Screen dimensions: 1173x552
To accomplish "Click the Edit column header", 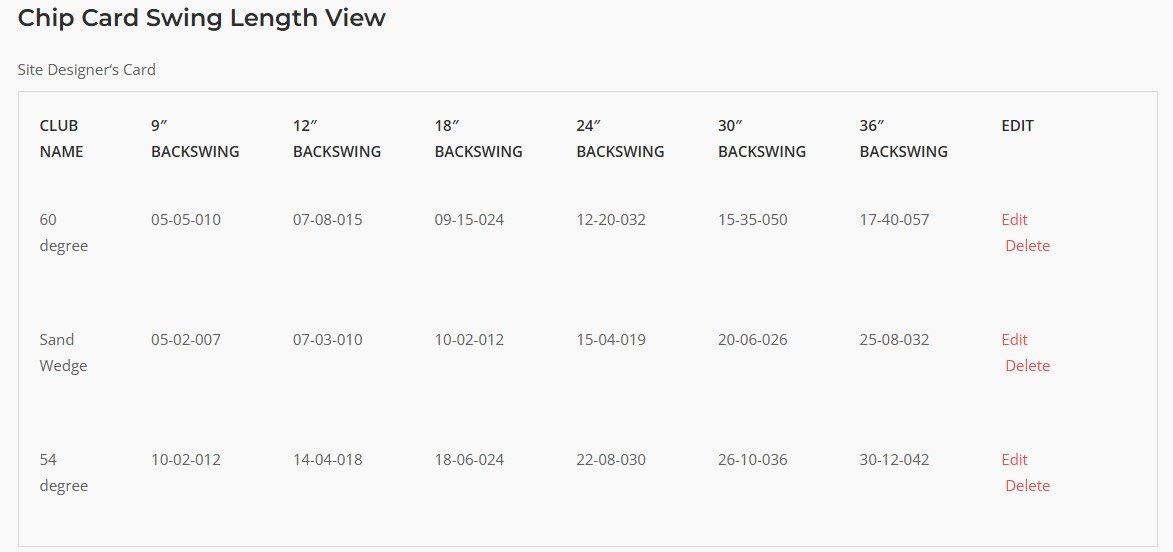I will click(1017, 126).
